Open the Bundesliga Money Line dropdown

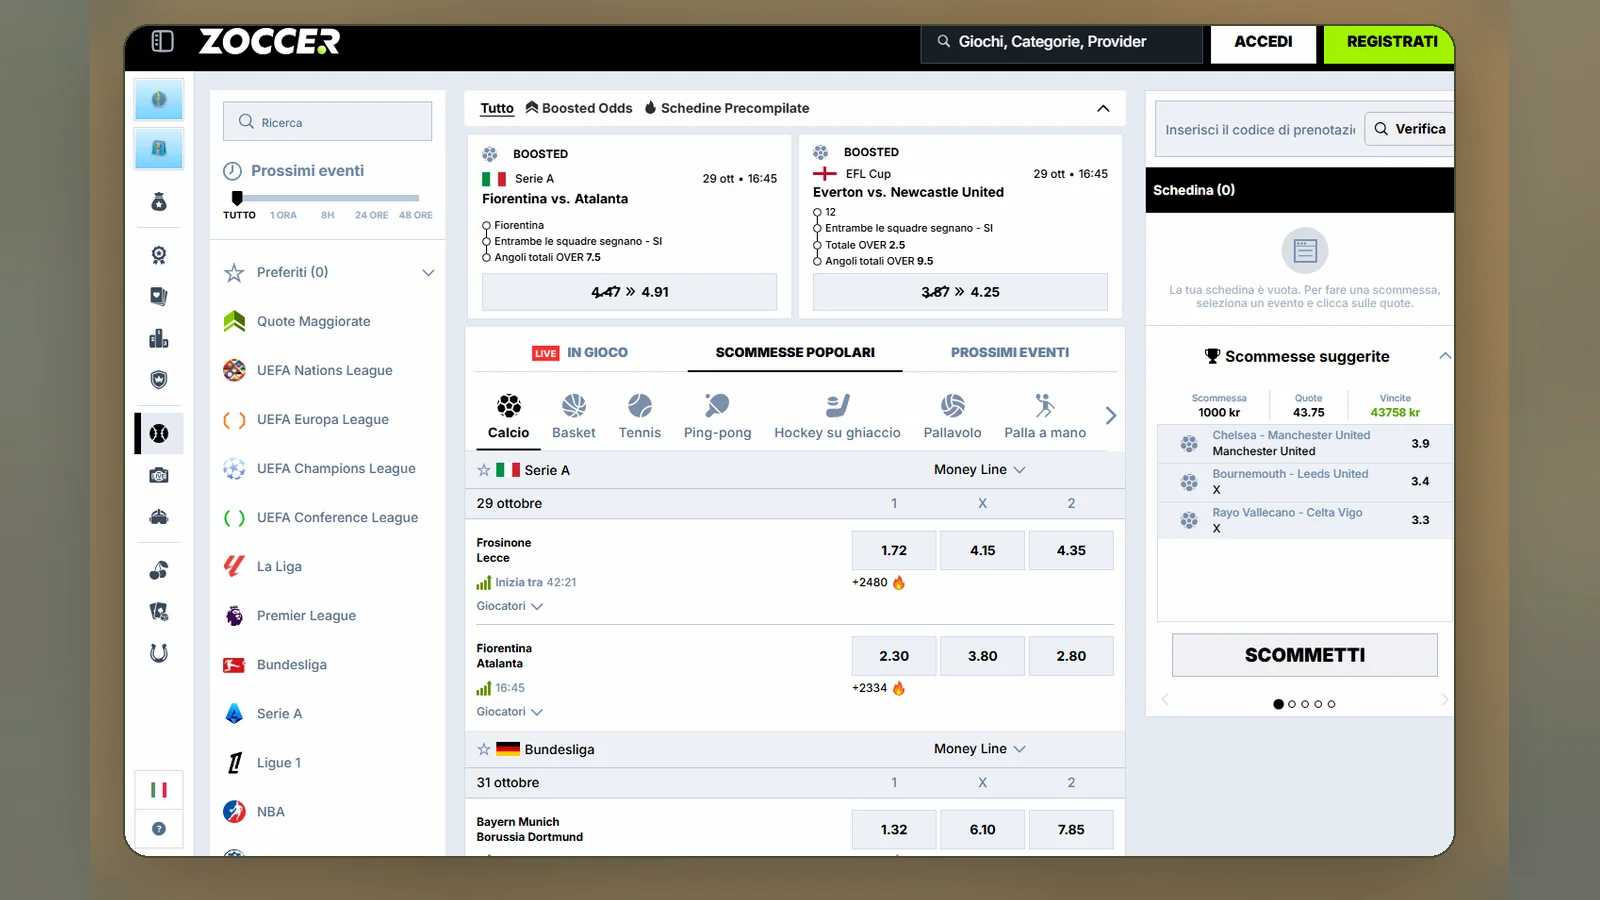980,749
